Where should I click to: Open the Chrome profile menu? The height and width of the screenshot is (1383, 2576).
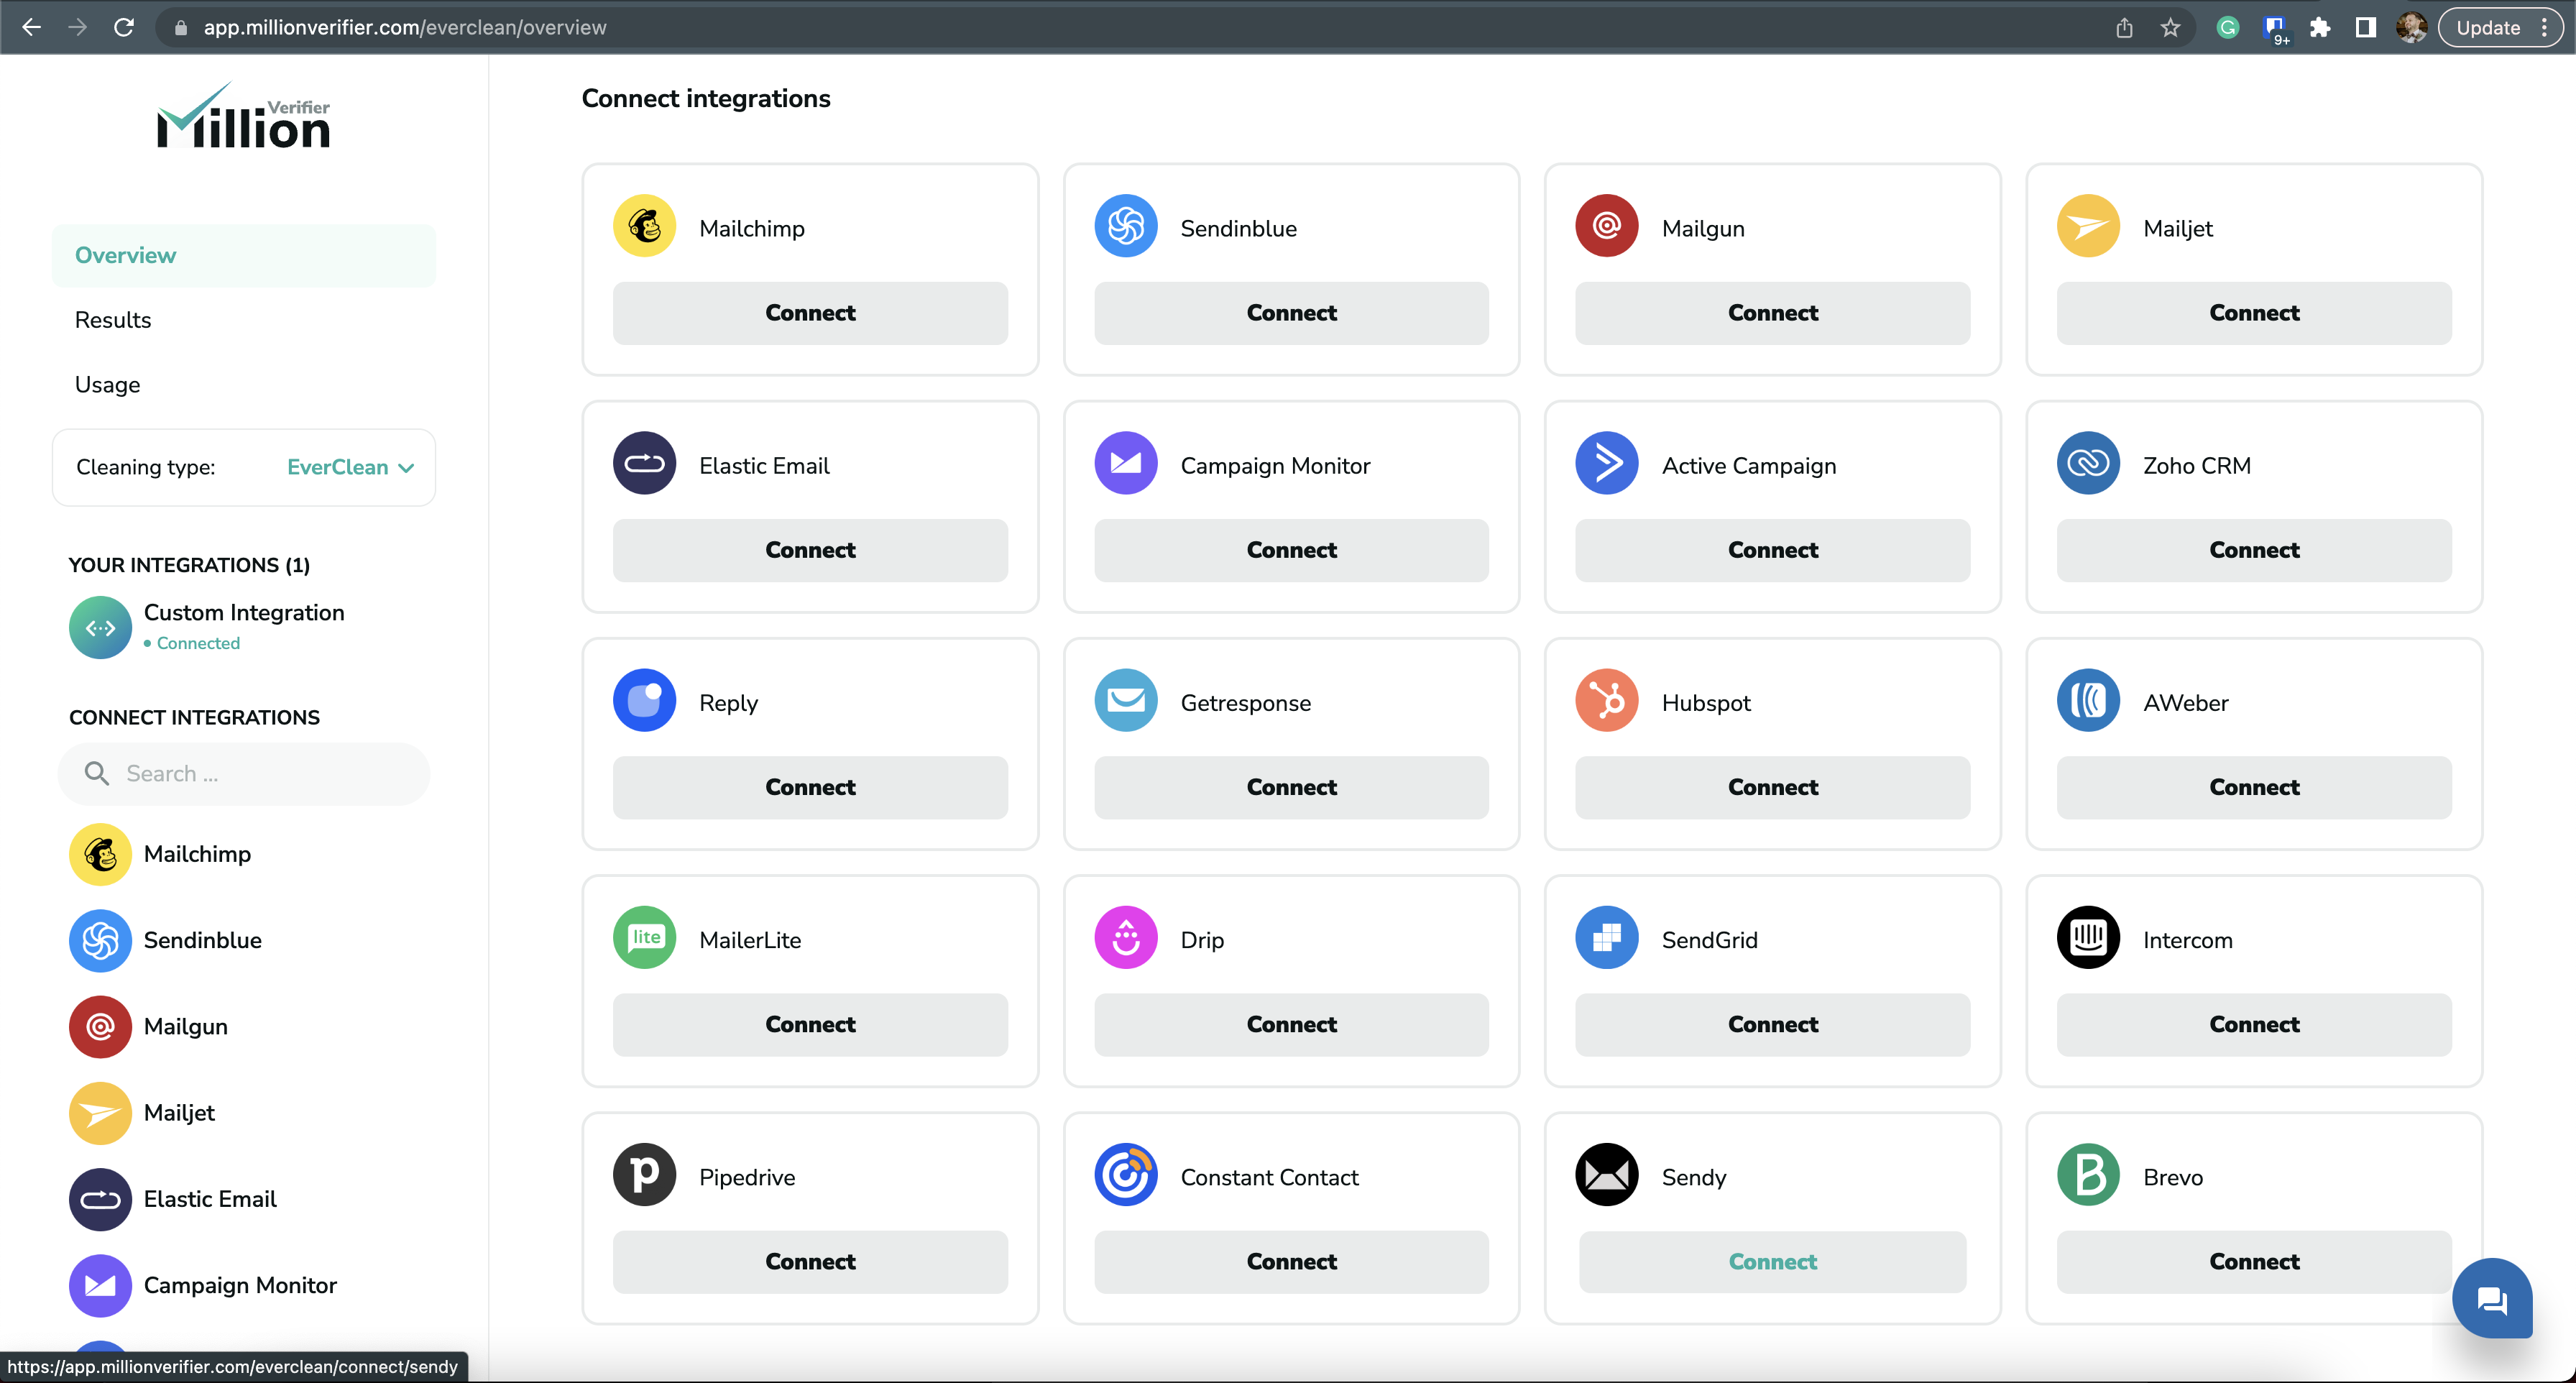coord(2411,27)
